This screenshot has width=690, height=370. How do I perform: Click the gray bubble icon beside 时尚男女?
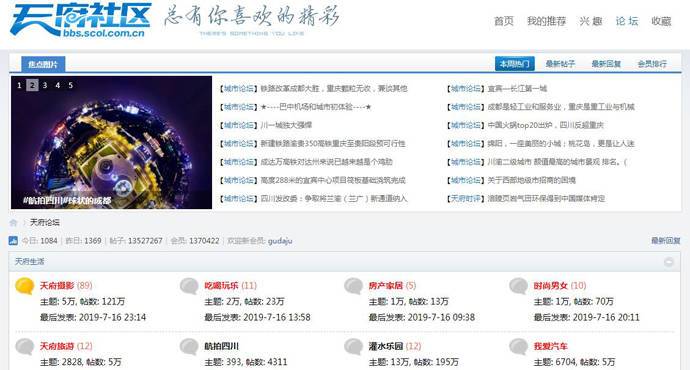[519, 286]
